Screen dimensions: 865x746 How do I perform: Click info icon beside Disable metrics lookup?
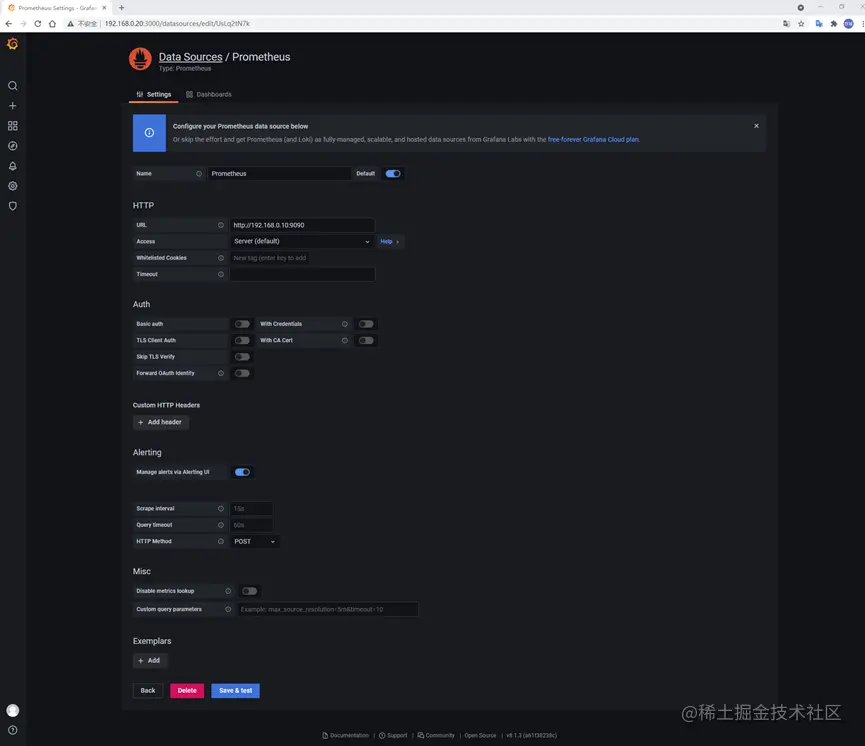tap(228, 591)
